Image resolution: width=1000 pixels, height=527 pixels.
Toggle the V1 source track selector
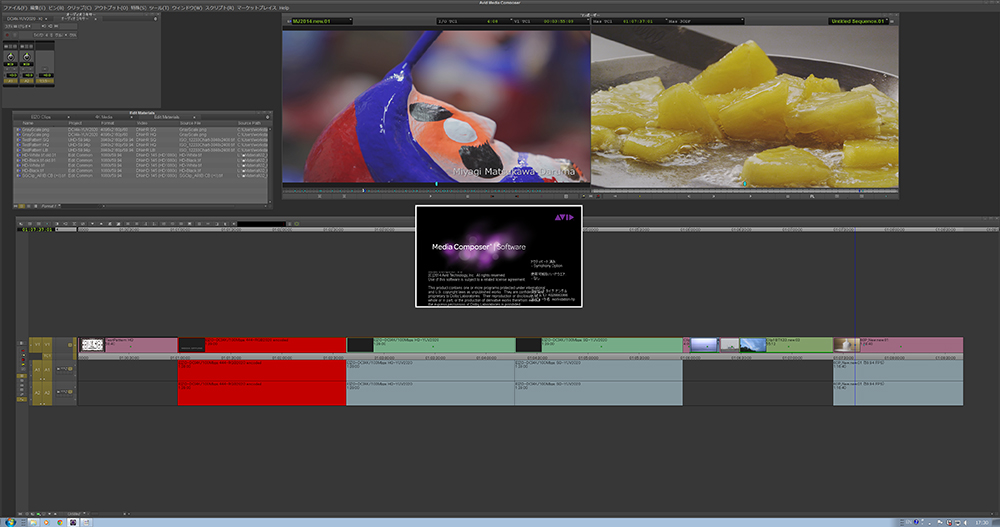coord(37,345)
